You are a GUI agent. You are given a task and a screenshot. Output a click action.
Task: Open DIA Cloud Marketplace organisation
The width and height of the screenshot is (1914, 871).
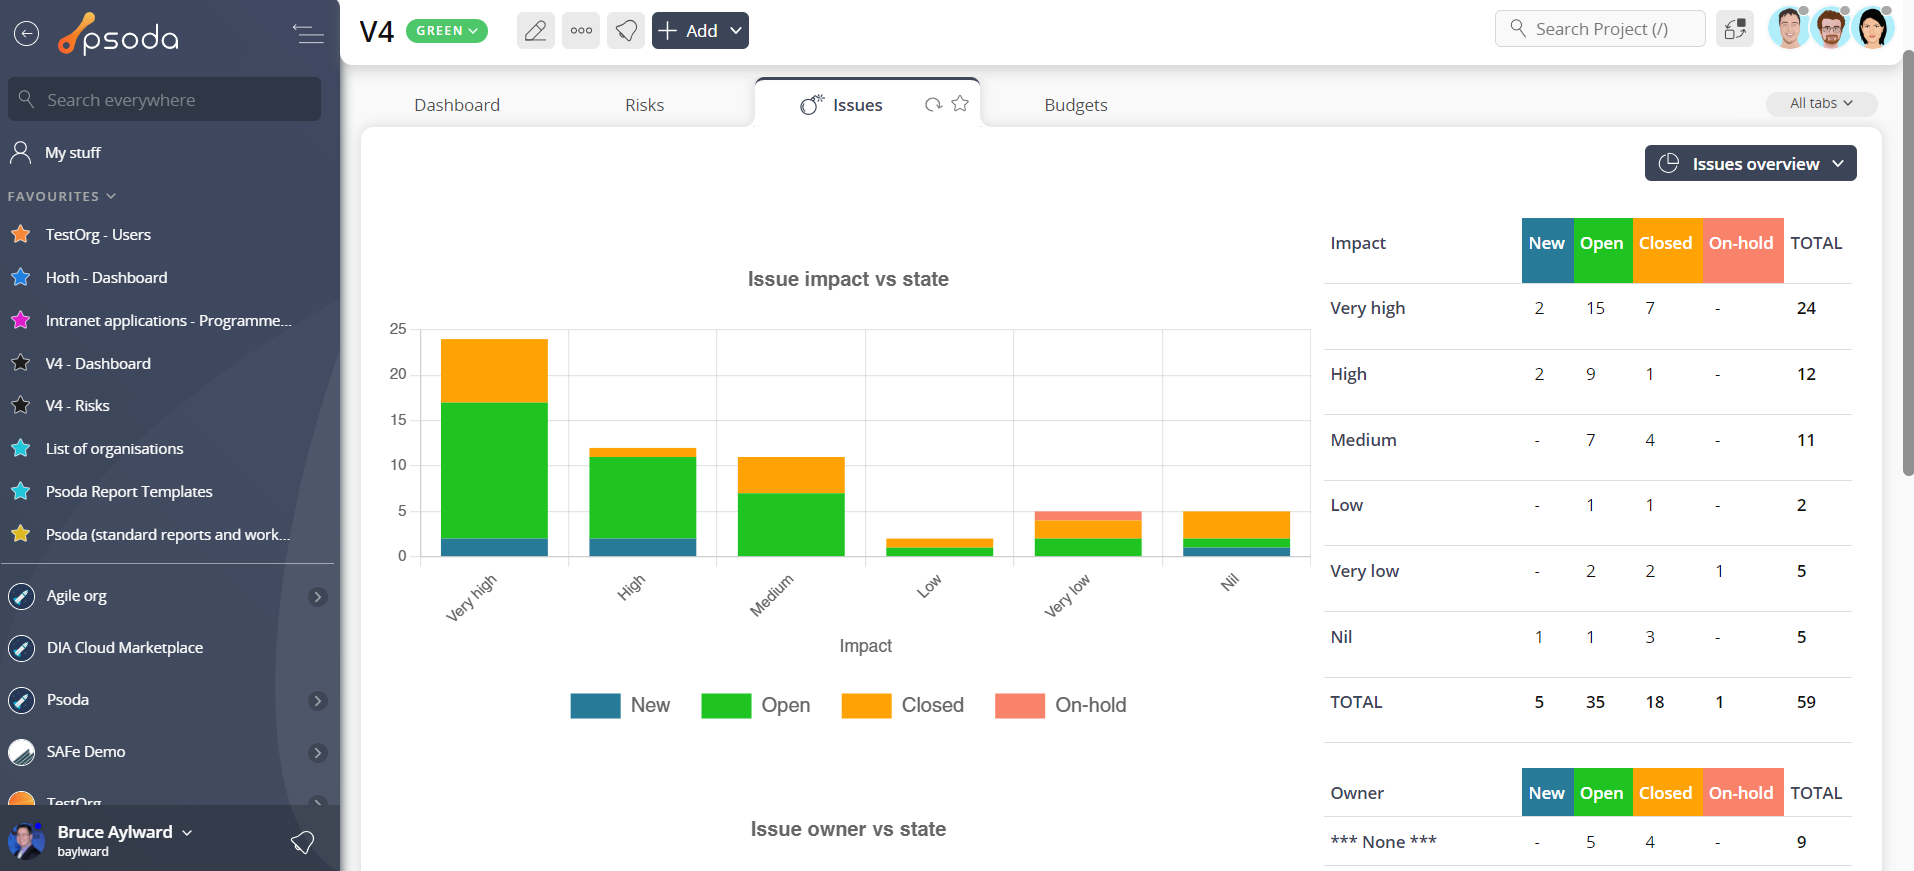pos(125,648)
